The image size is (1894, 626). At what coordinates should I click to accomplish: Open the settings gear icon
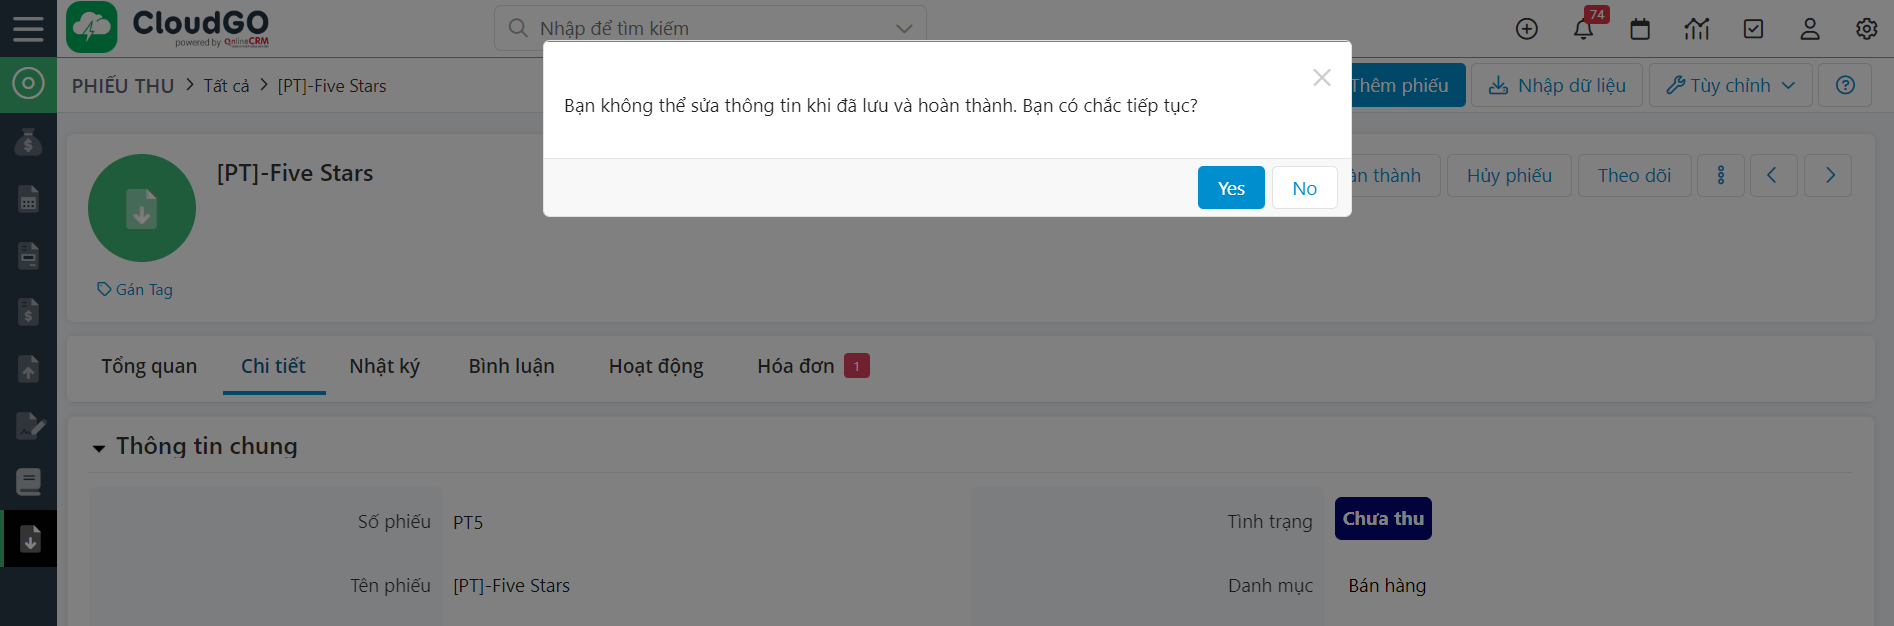1866,29
